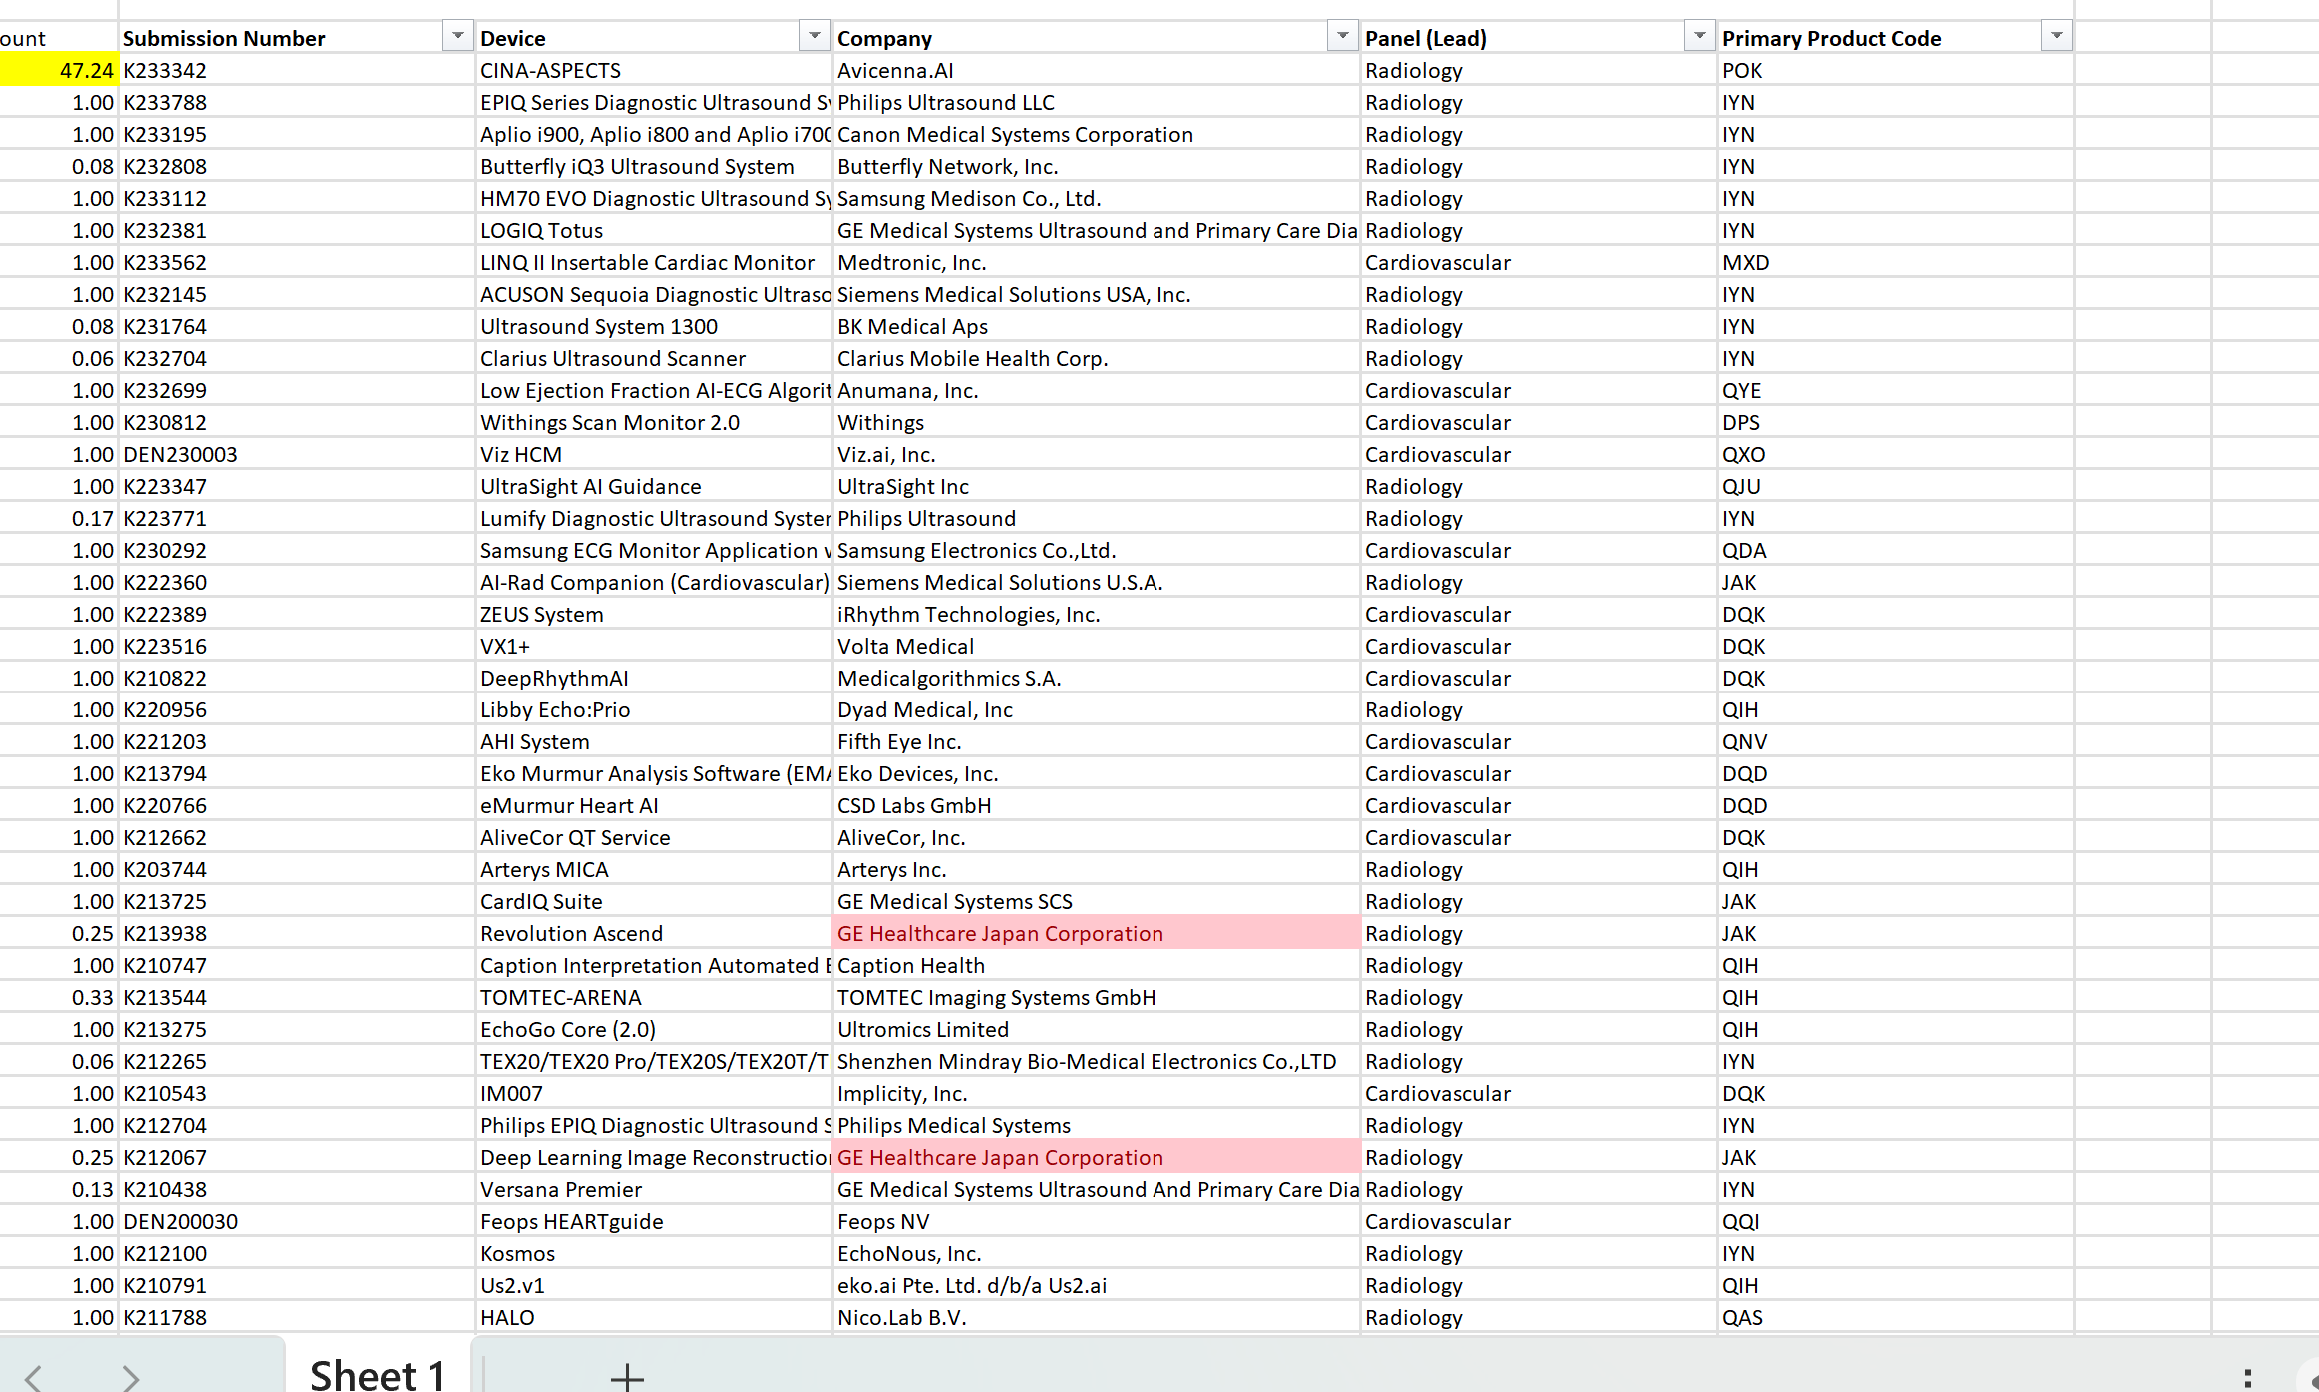Select the DeepRhythmAI device cell
2319x1392 pixels.
[x=654, y=678]
